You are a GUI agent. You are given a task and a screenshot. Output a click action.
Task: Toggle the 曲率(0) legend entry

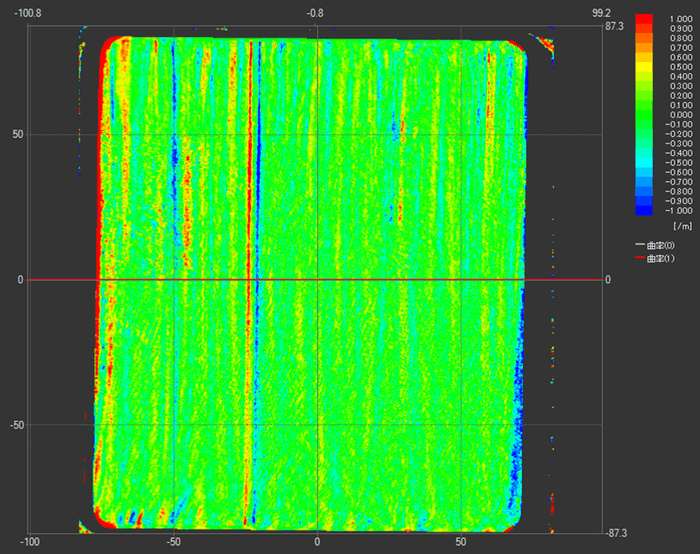coord(661,245)
